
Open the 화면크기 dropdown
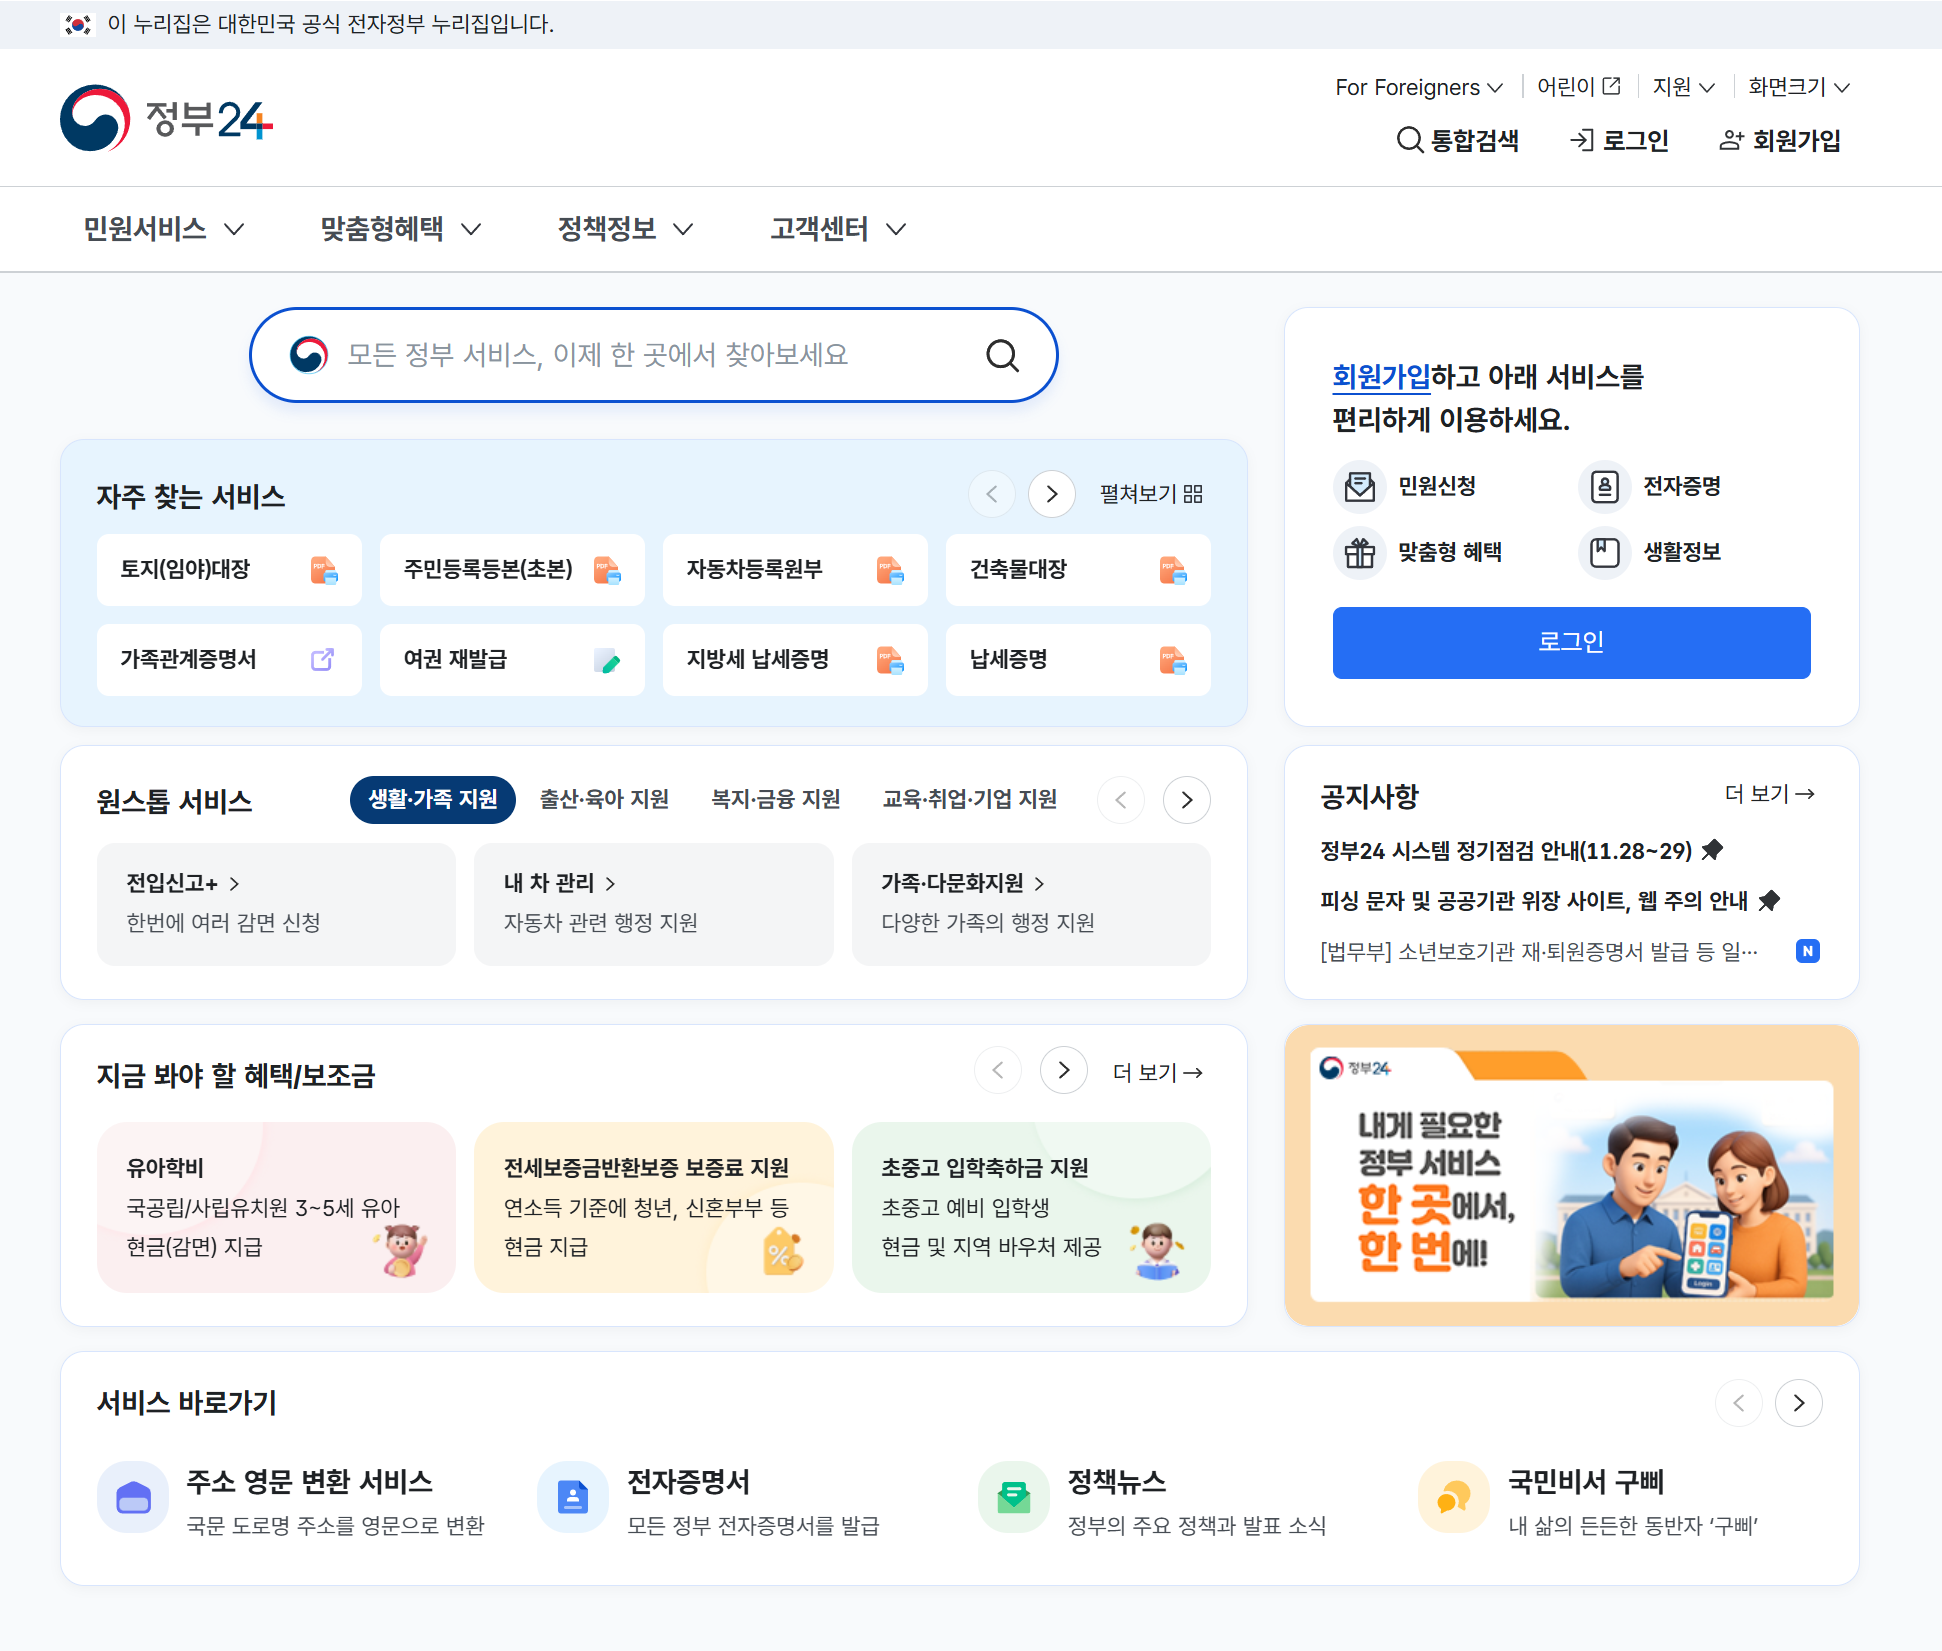(x=1798, y=87)
